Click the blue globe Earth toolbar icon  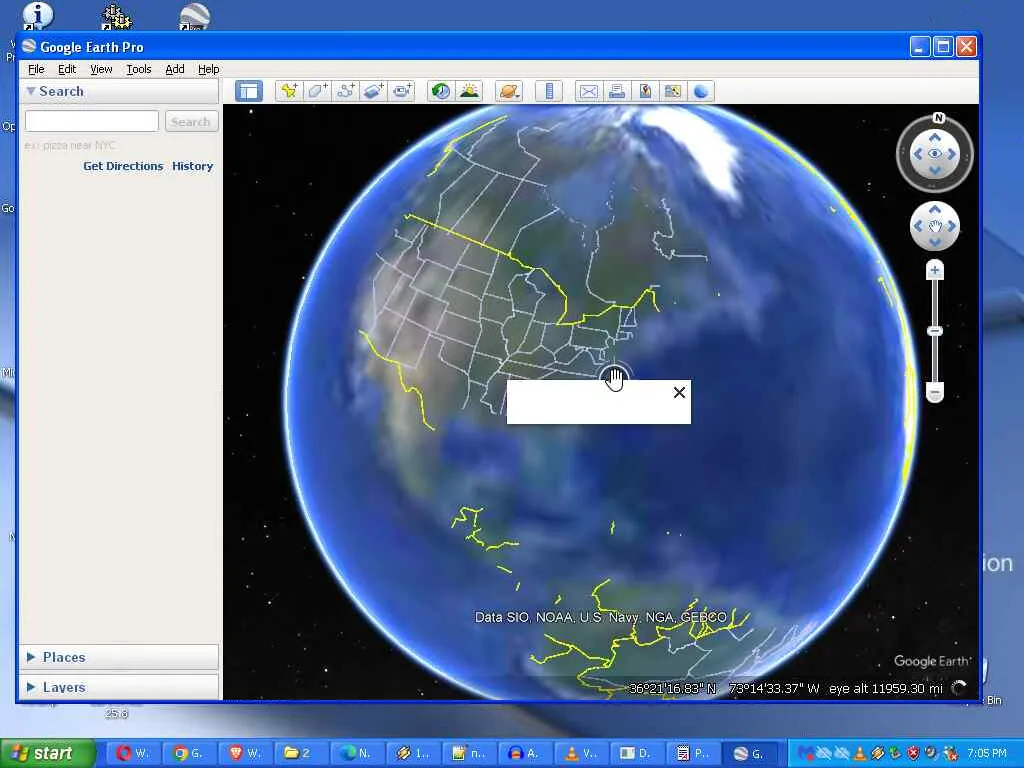(701, 91)
